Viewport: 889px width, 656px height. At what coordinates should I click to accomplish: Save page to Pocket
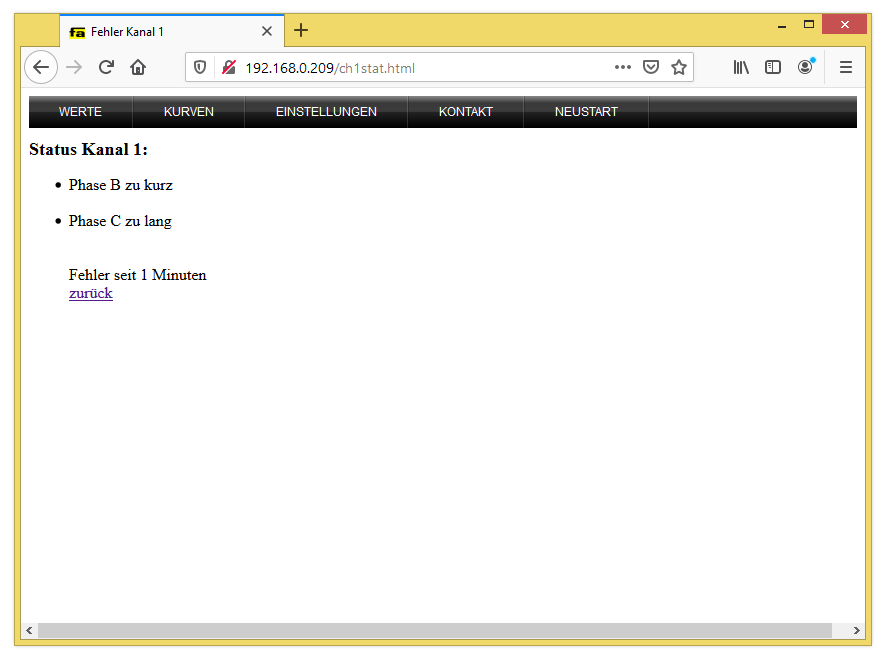651,67
